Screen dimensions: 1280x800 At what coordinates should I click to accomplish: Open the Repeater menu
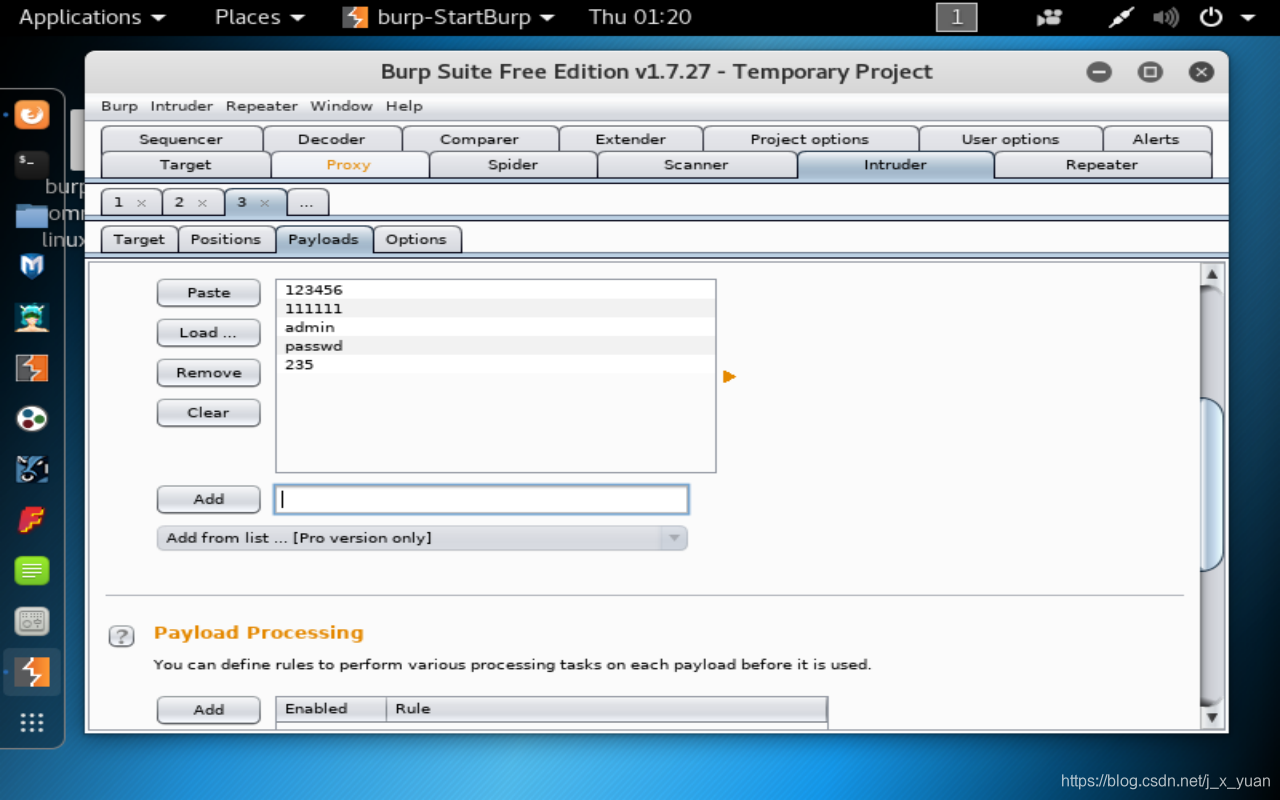(x=261, y=106)
